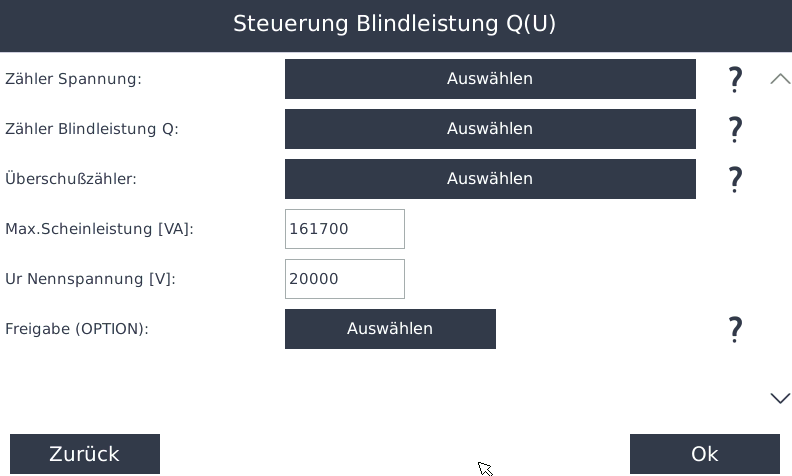792x476 pixels.
Task: Click the Überschußzähler label text
Action: coord(71,179)
